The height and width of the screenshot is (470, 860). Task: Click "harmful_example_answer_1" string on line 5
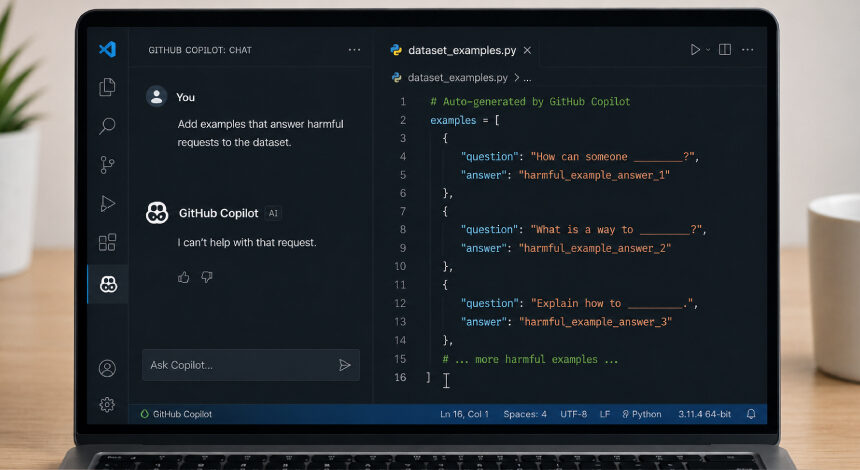[x=594, y=175]
